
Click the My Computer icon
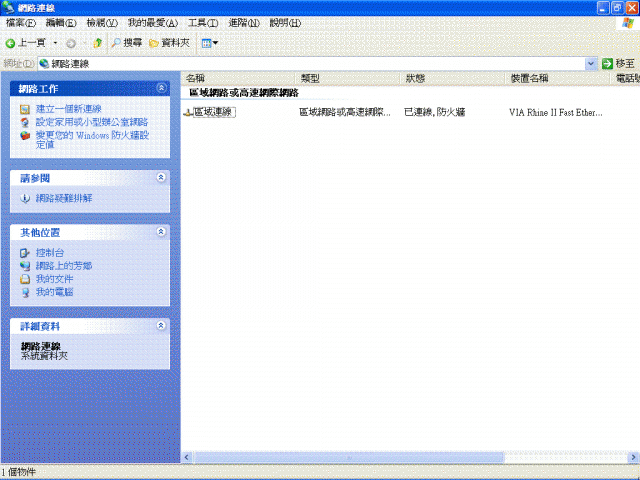click(x=25, y=292)
